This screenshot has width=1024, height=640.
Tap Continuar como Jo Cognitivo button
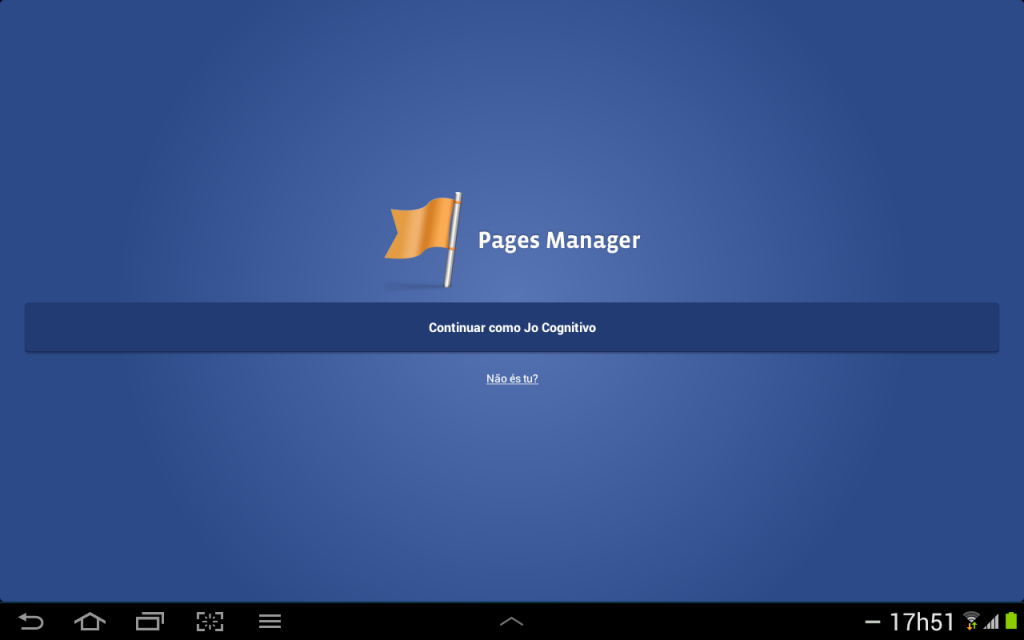tap(512, 327)
